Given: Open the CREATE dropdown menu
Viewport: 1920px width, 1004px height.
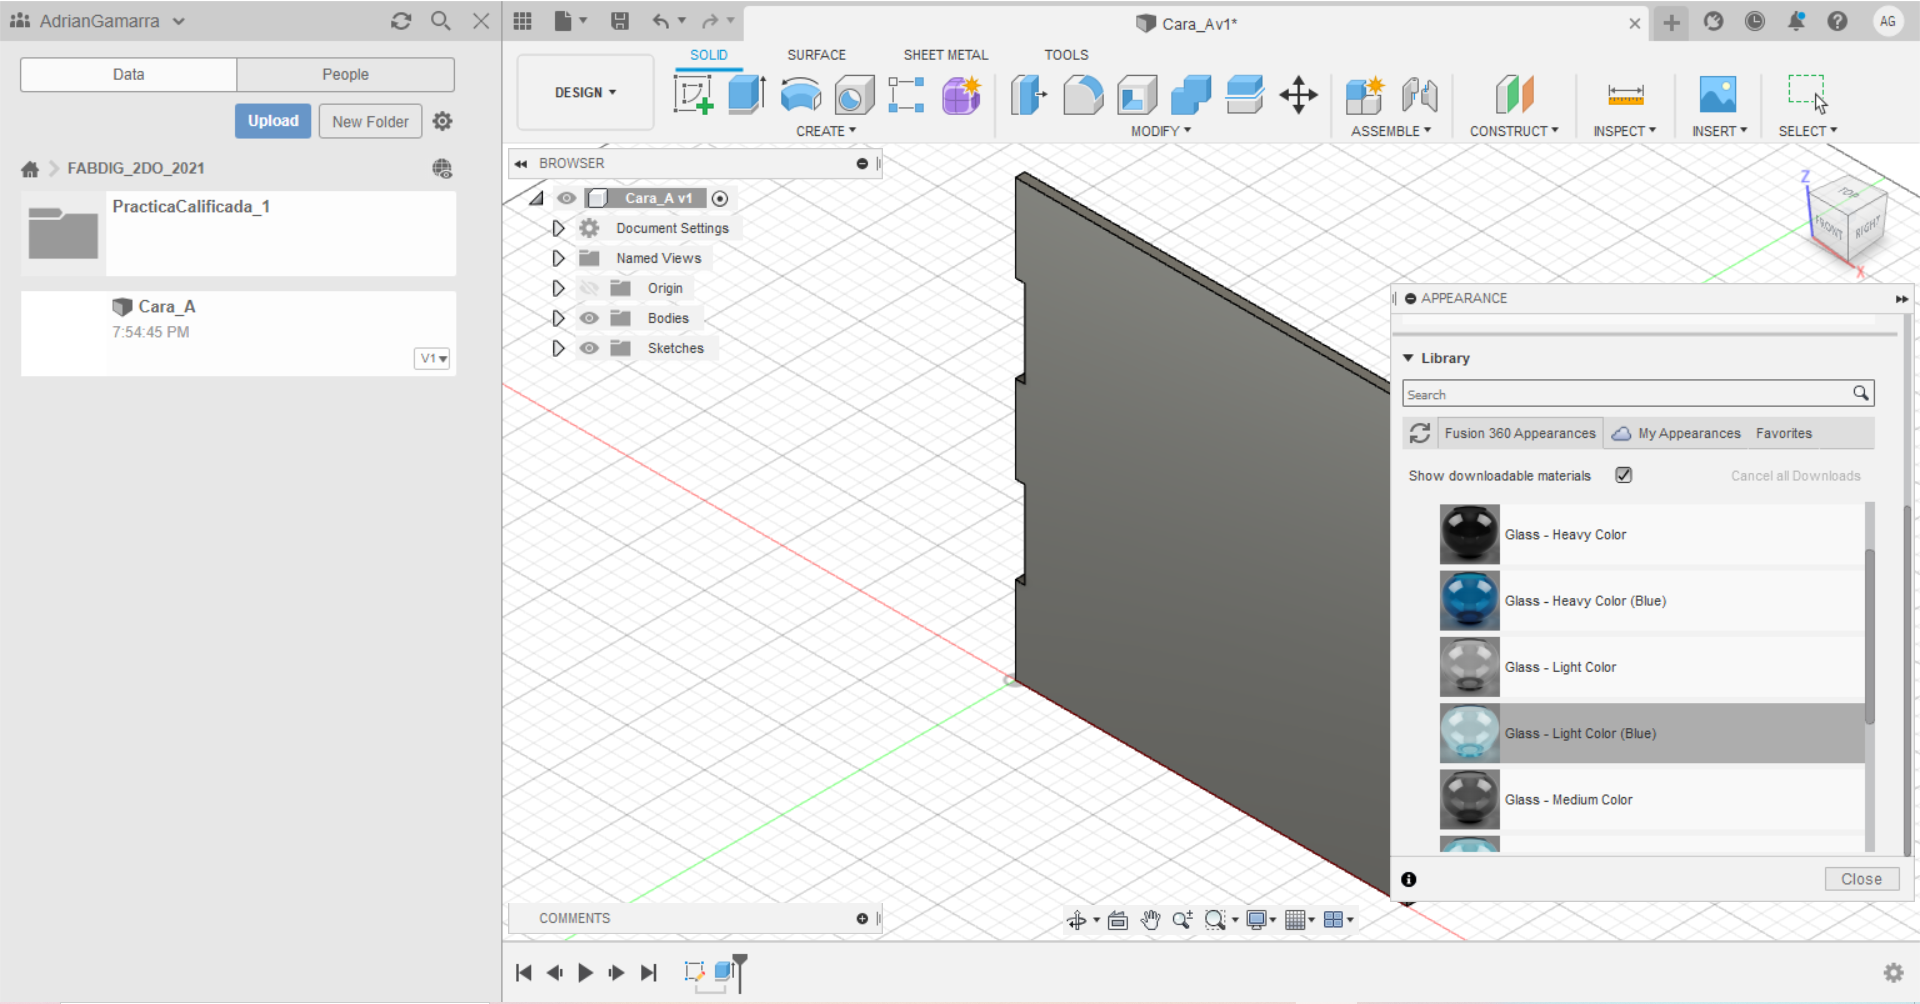Looking at the screenshot, I should (826, 131).
